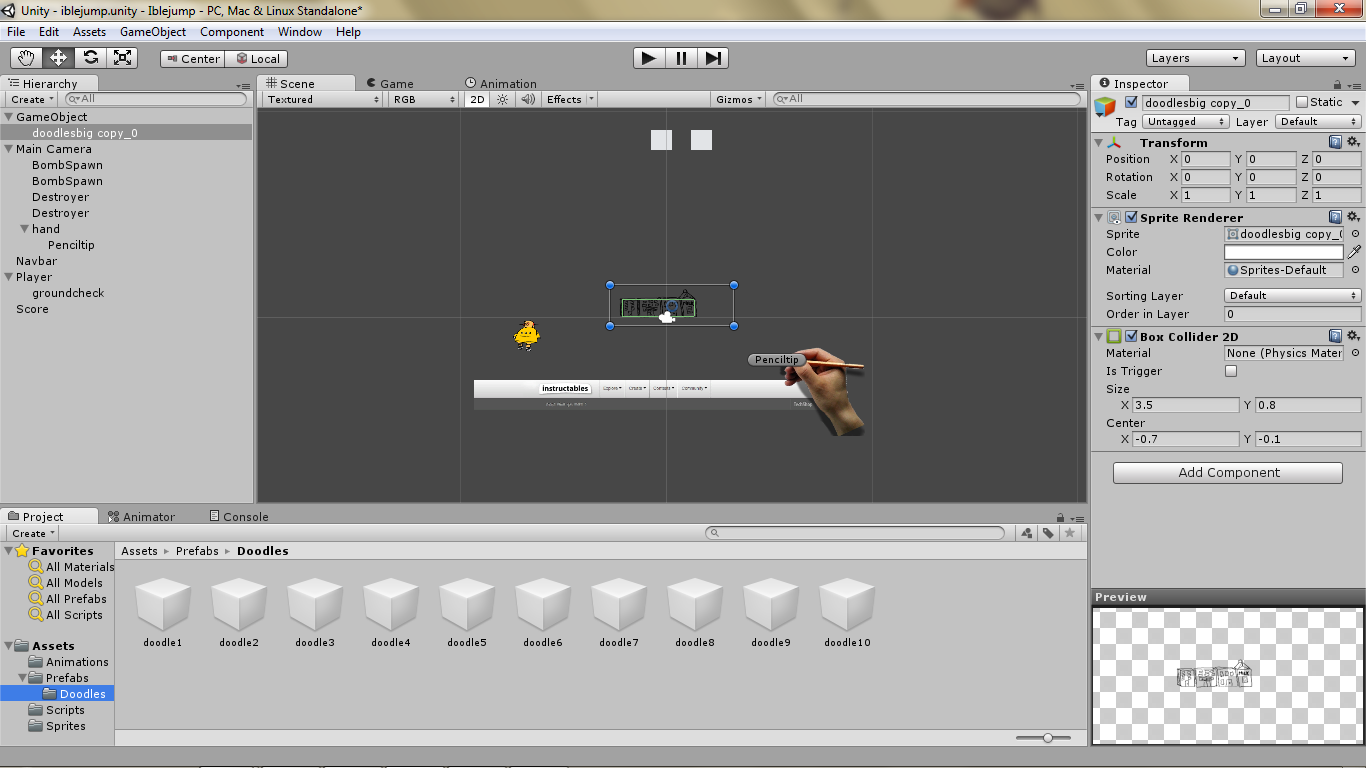Image resolution: width=1366 pixels, height=768 pixels.
Task: Click the GameObject cube icon in Inspector
Action: click(1105, 107)
